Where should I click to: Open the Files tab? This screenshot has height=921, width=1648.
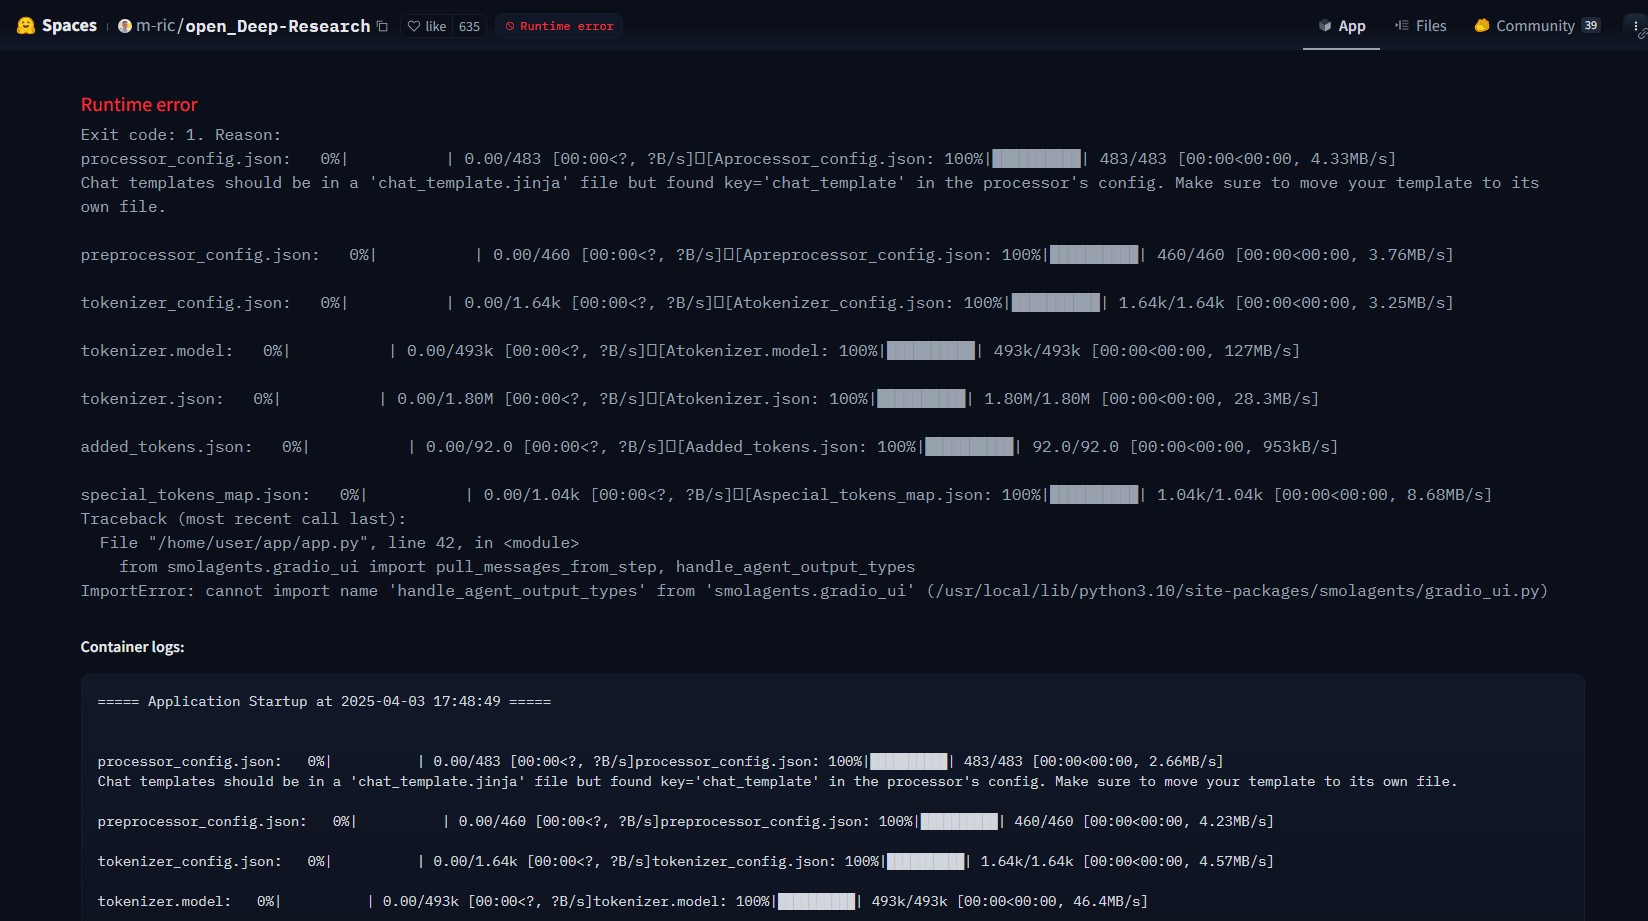(1421, 26)
